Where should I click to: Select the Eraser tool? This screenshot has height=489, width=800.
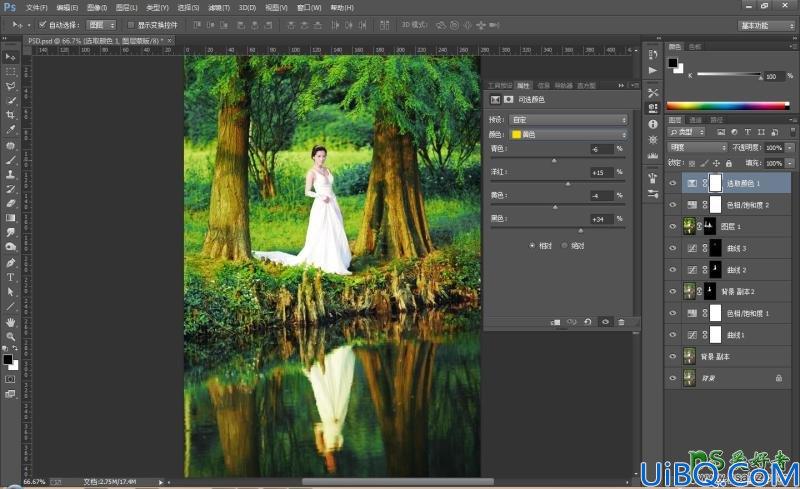(10, 203)
